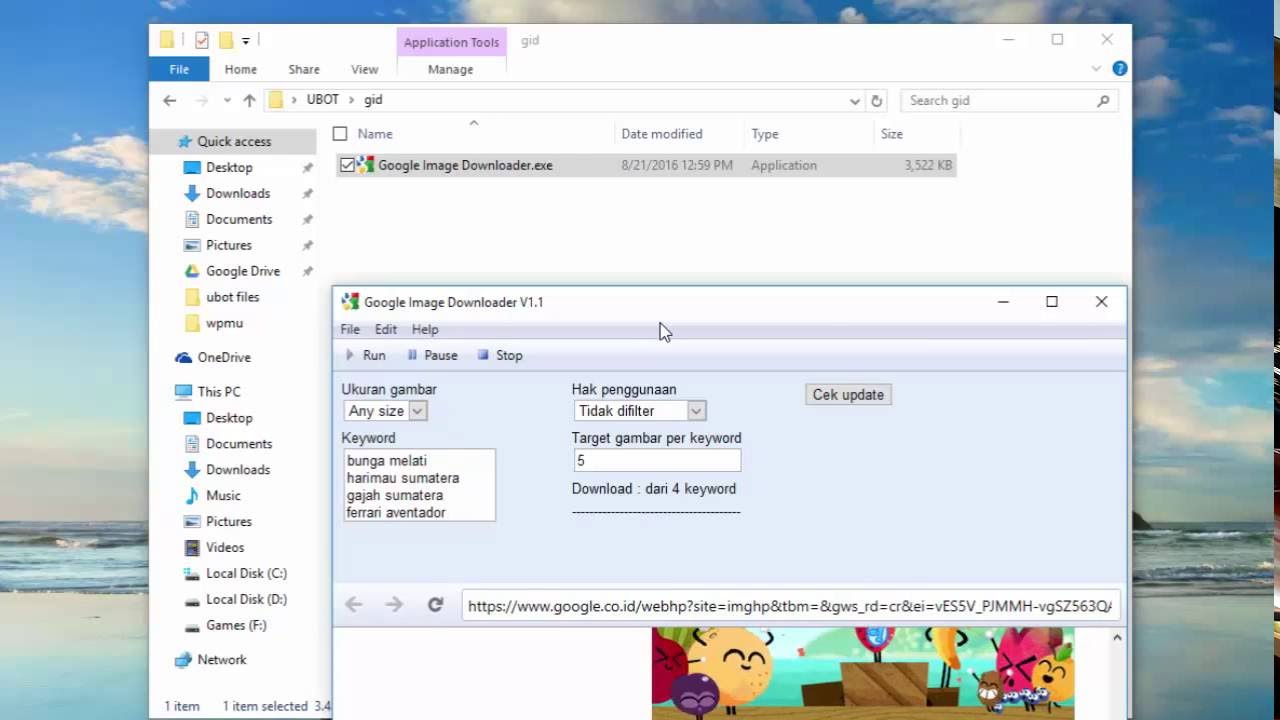Open the wpmu folder in Quick access
The height and width of the screenshot is (720, 1280).
click(215, 323)
